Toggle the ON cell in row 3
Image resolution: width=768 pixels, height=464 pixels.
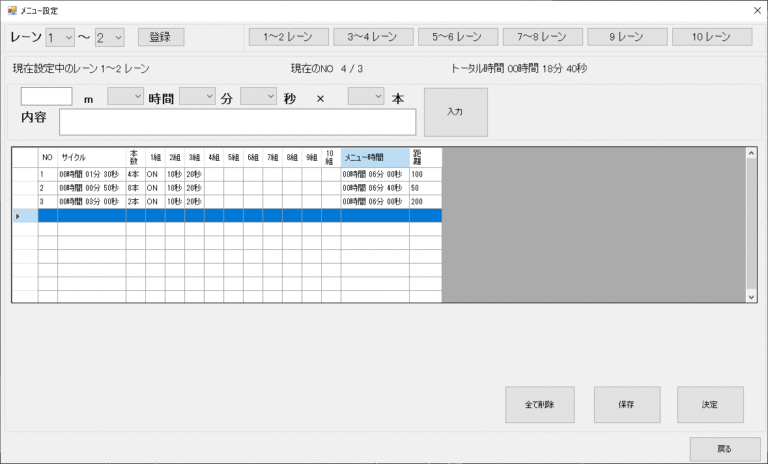coord(154,201)
